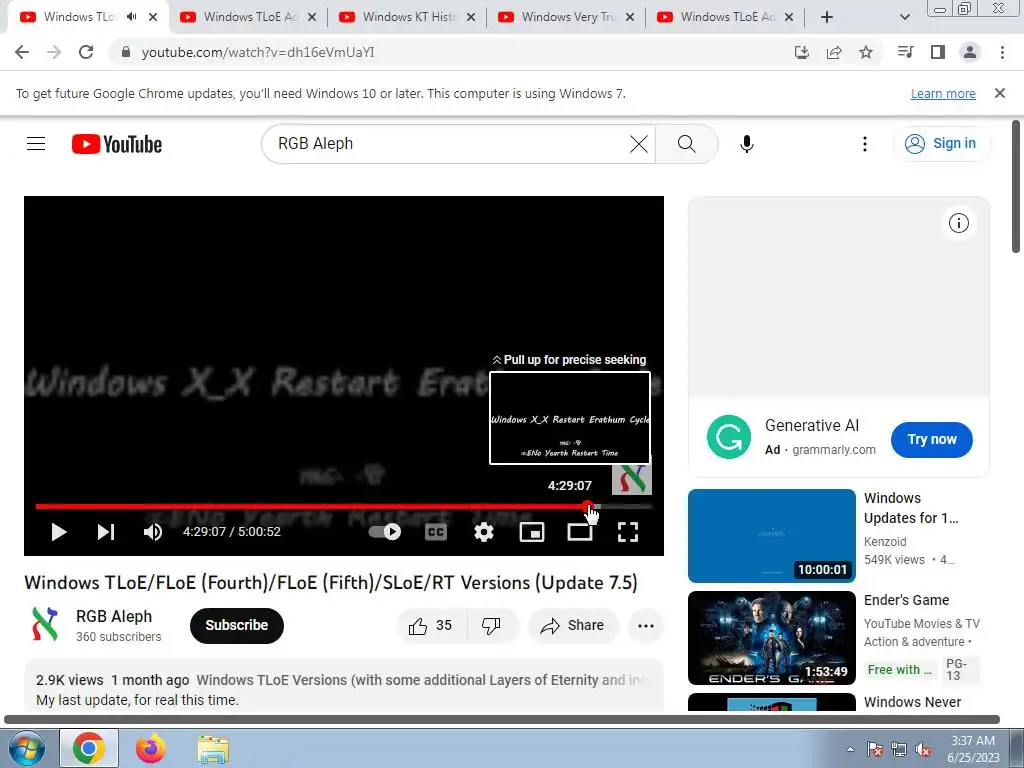Switch to last Windows TLoE tab
Image resolution: width=1024 pixels, height=768 pixels.
click(728, 17)
